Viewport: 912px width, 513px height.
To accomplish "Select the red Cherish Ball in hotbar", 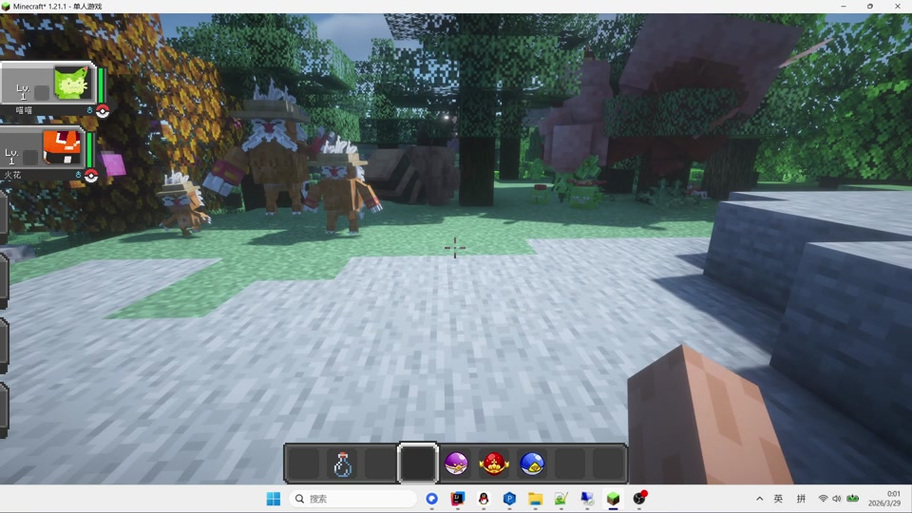I will pyautogui.click(x=494, y=464).
